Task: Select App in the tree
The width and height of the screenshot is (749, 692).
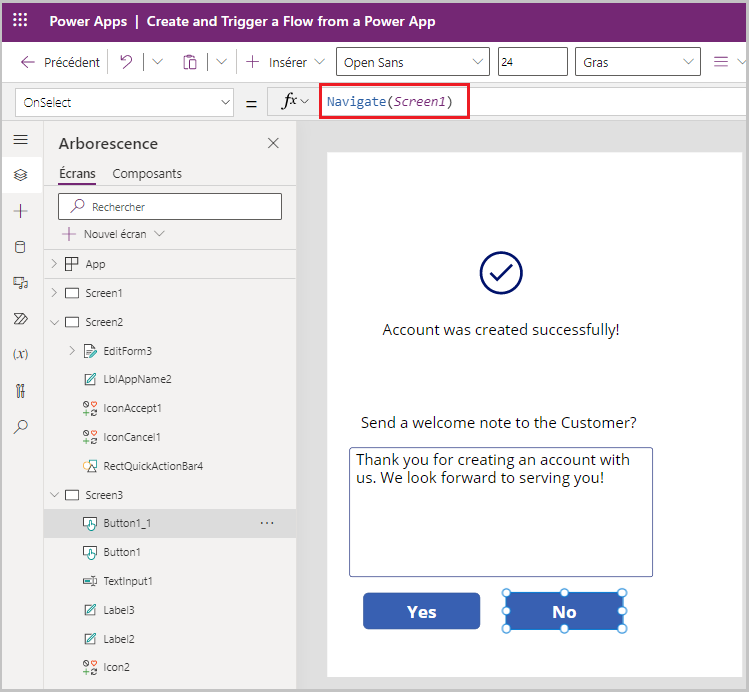Action: 95,264
